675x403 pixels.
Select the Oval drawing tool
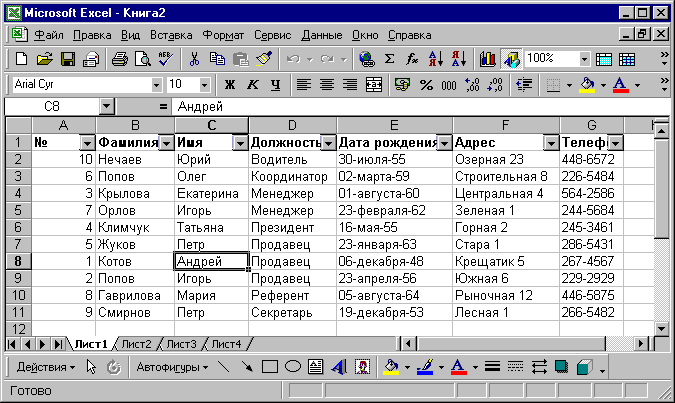[x=293, y=367]
